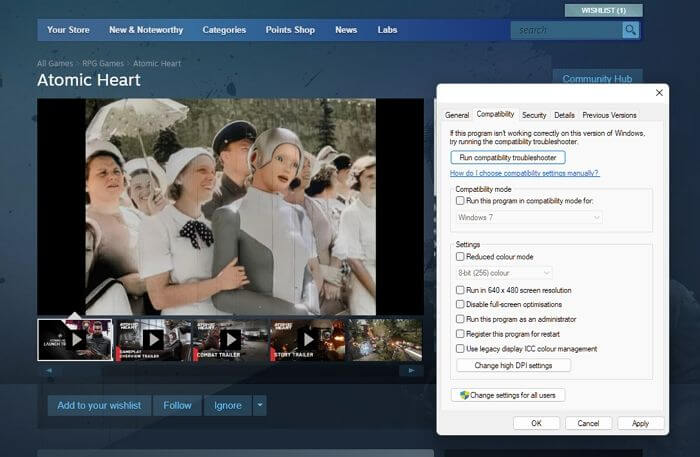Open the Community Hub
700x457 pixels.
(597, 79)
